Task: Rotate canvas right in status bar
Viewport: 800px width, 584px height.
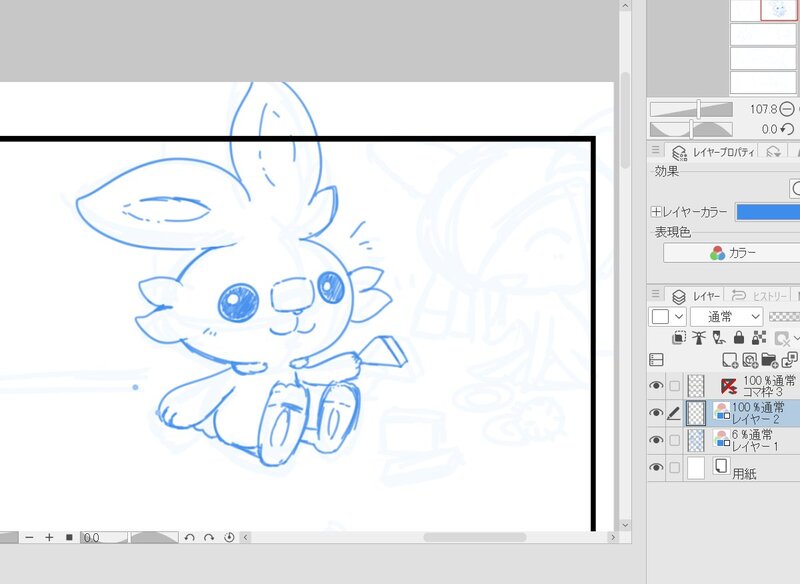Action: coord(209,537)
